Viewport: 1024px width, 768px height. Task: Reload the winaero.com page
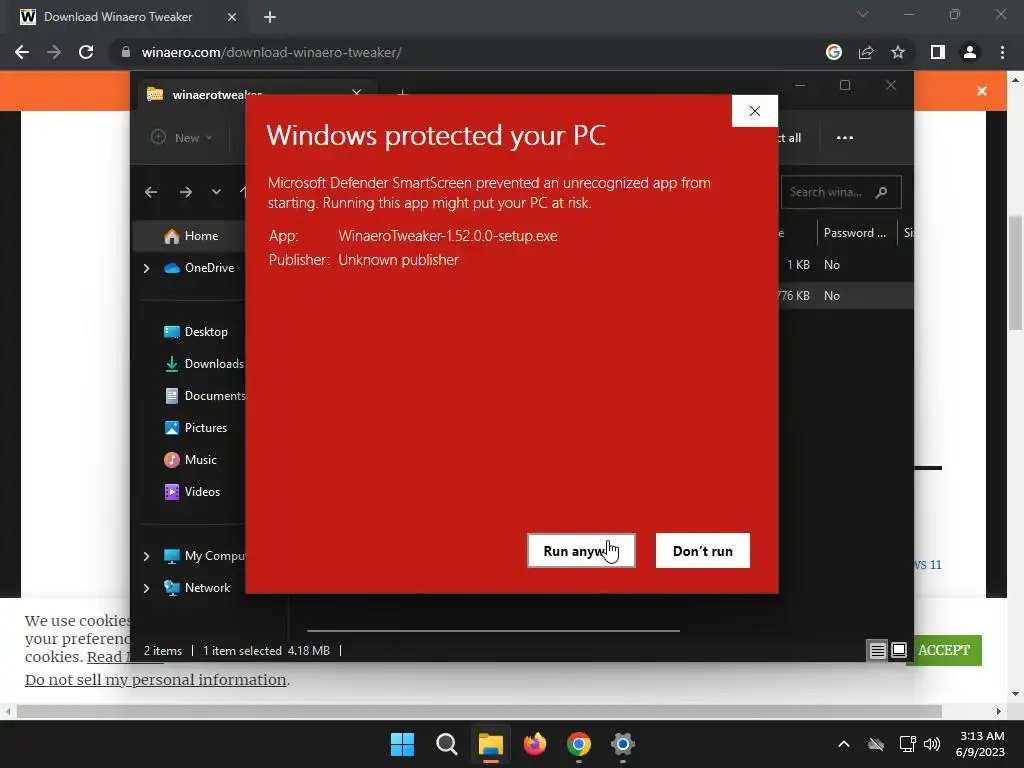pos(86,52)
